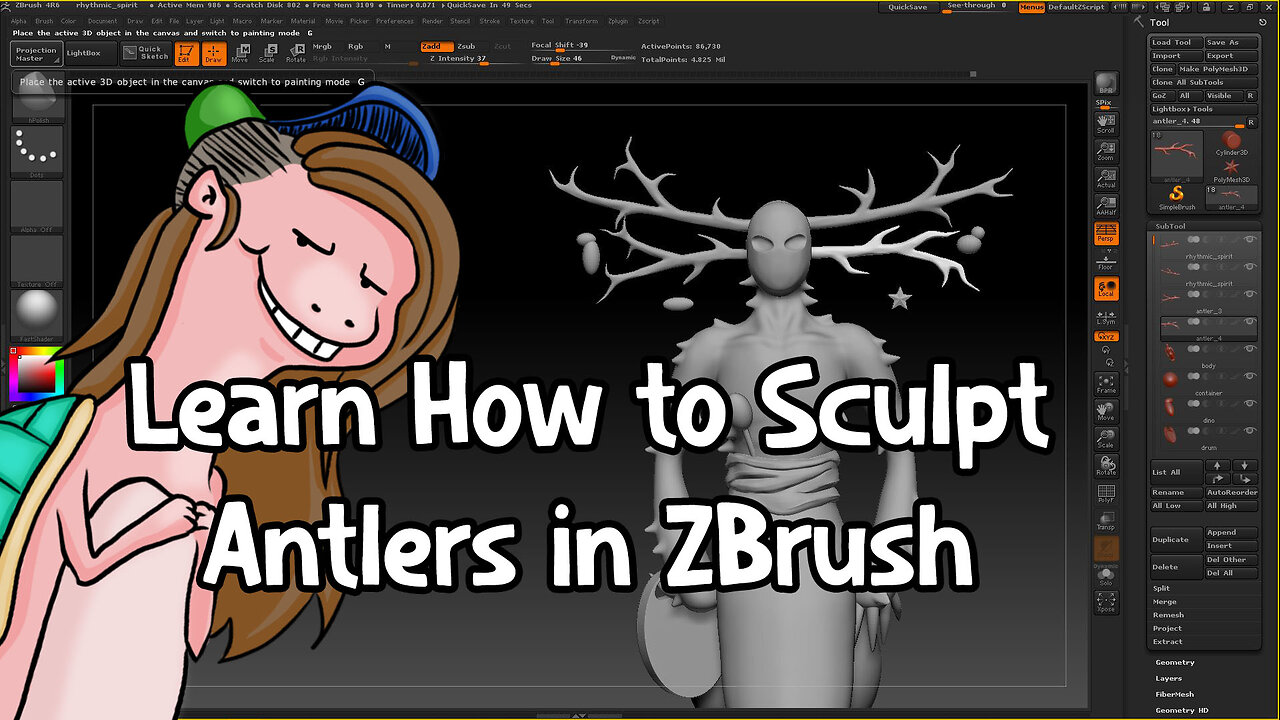The width and height of the screenshot is (1280, 720).
Task: Open the Transform menu
Action: coord(581,21)
